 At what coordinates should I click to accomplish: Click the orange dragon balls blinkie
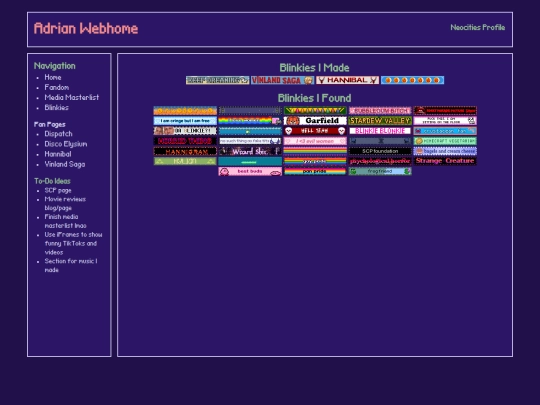pos(413,80)
